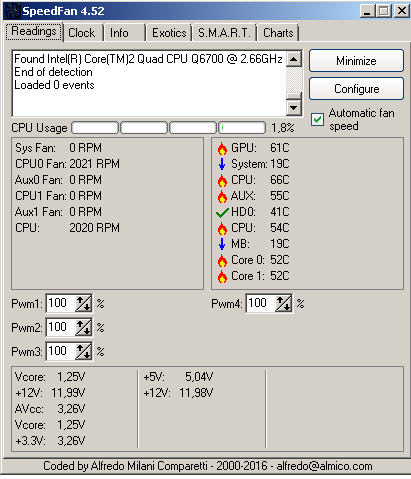Click the Pwm1 spinner arrows
The image size is (411, 479).
point(84,303)
